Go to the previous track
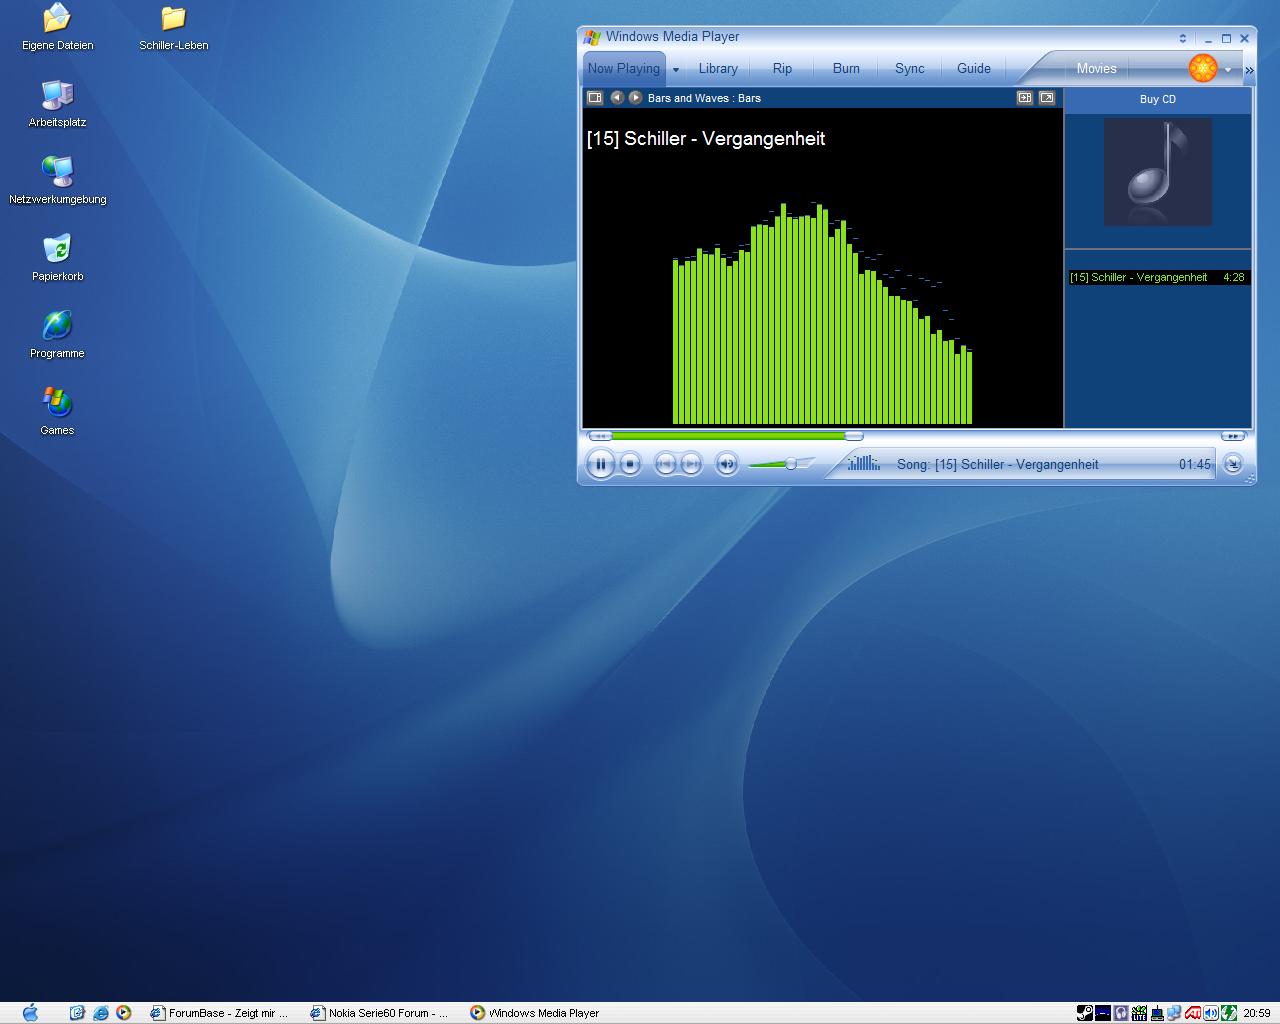Image resolution: width=1280 pixels, height=1024 pixels. (x=666, y=464)
